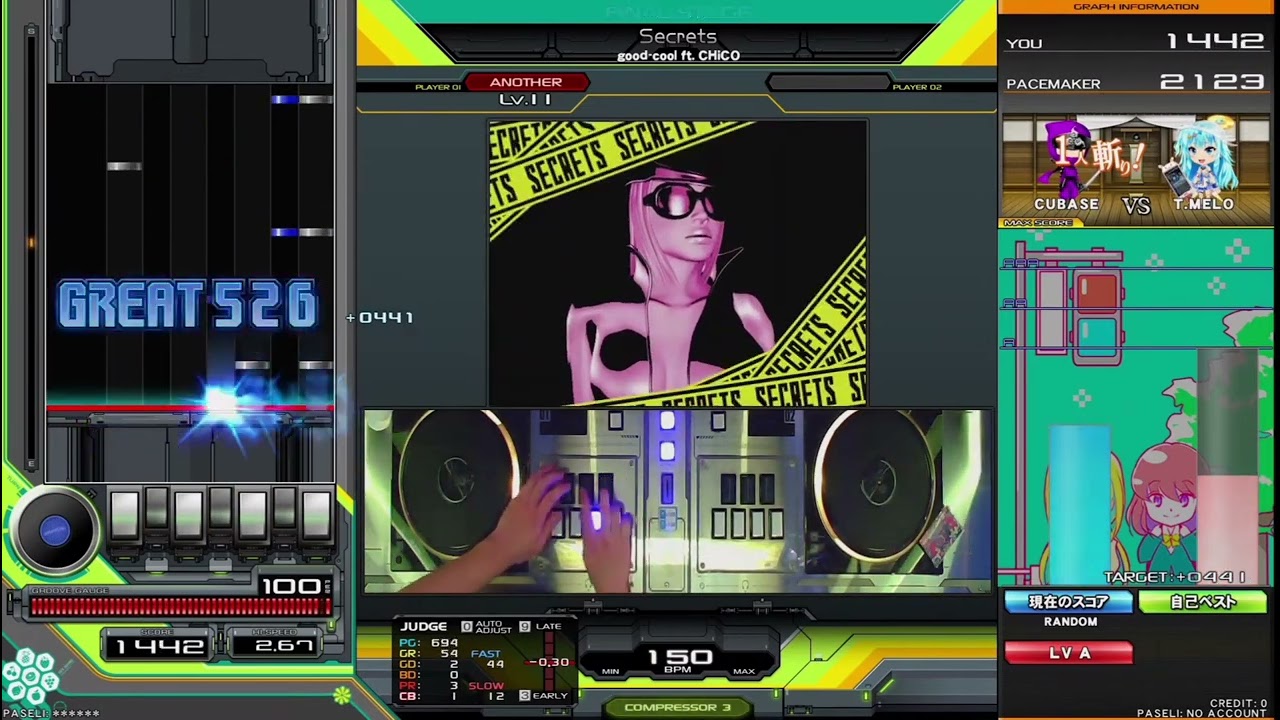Image resolution: width=1280 pixels, height=720 pixels.
Task: Click the TARGET:+0441 text
Action: 1175,577
